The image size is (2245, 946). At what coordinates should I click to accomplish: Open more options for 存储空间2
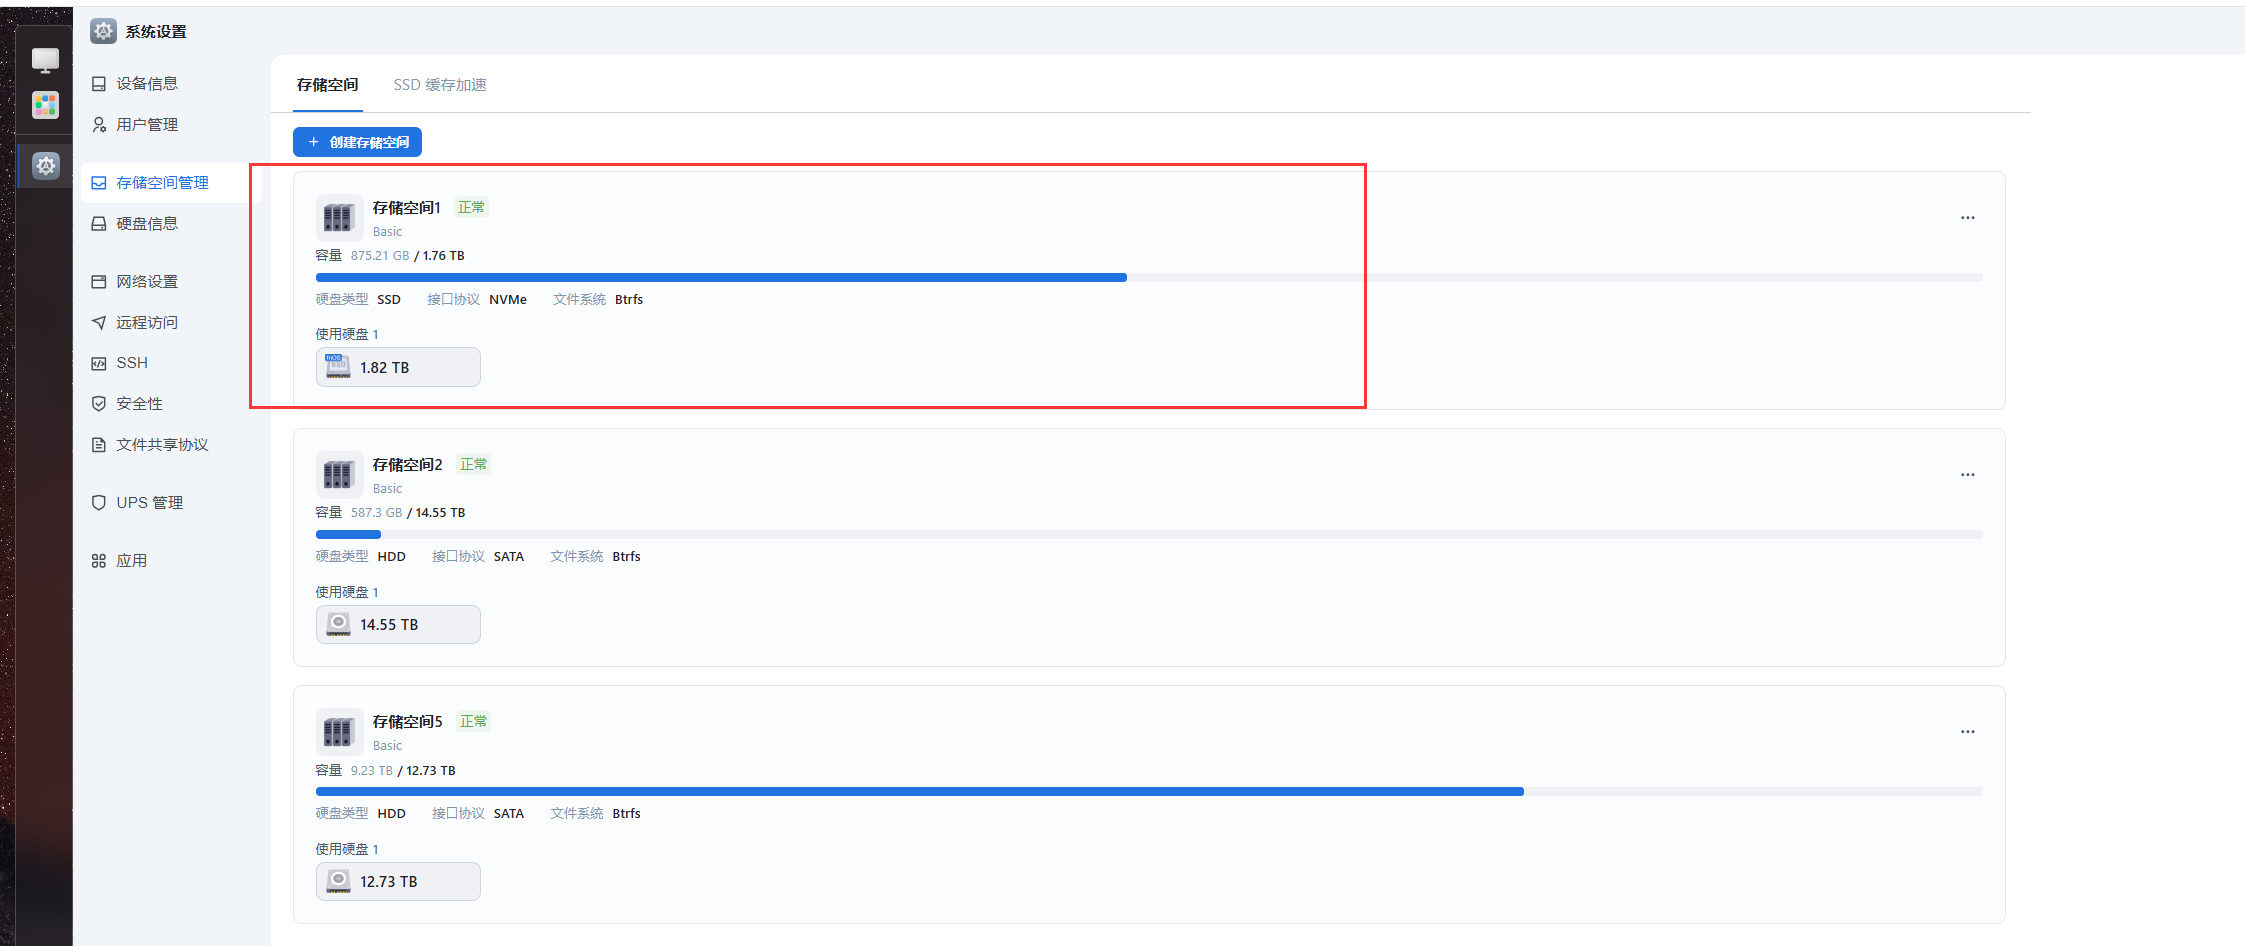(x=1967, y=475)
